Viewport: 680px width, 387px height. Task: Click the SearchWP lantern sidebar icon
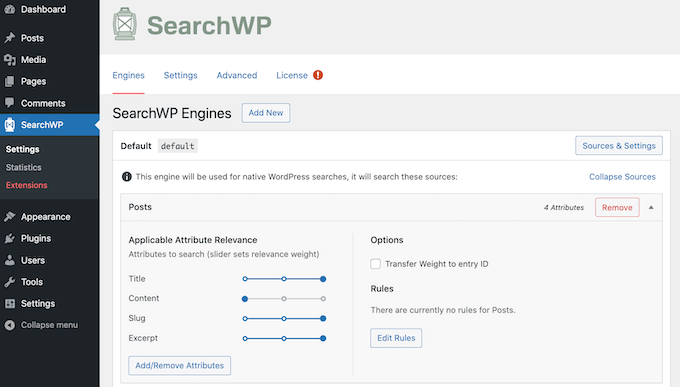[10, 125]
